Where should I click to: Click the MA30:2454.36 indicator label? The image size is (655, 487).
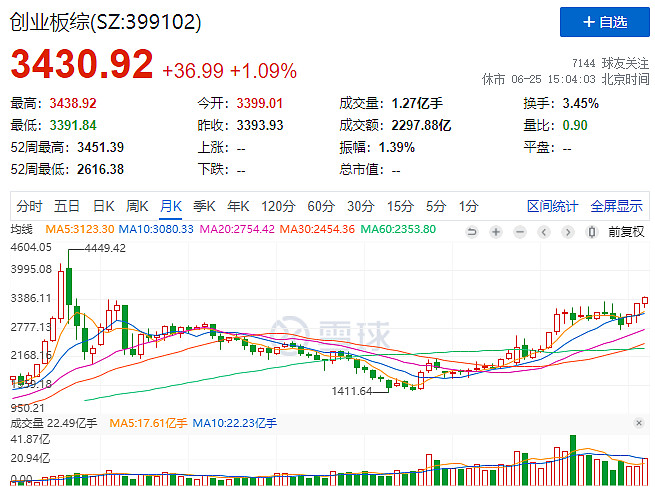click(x=317, y=229)
